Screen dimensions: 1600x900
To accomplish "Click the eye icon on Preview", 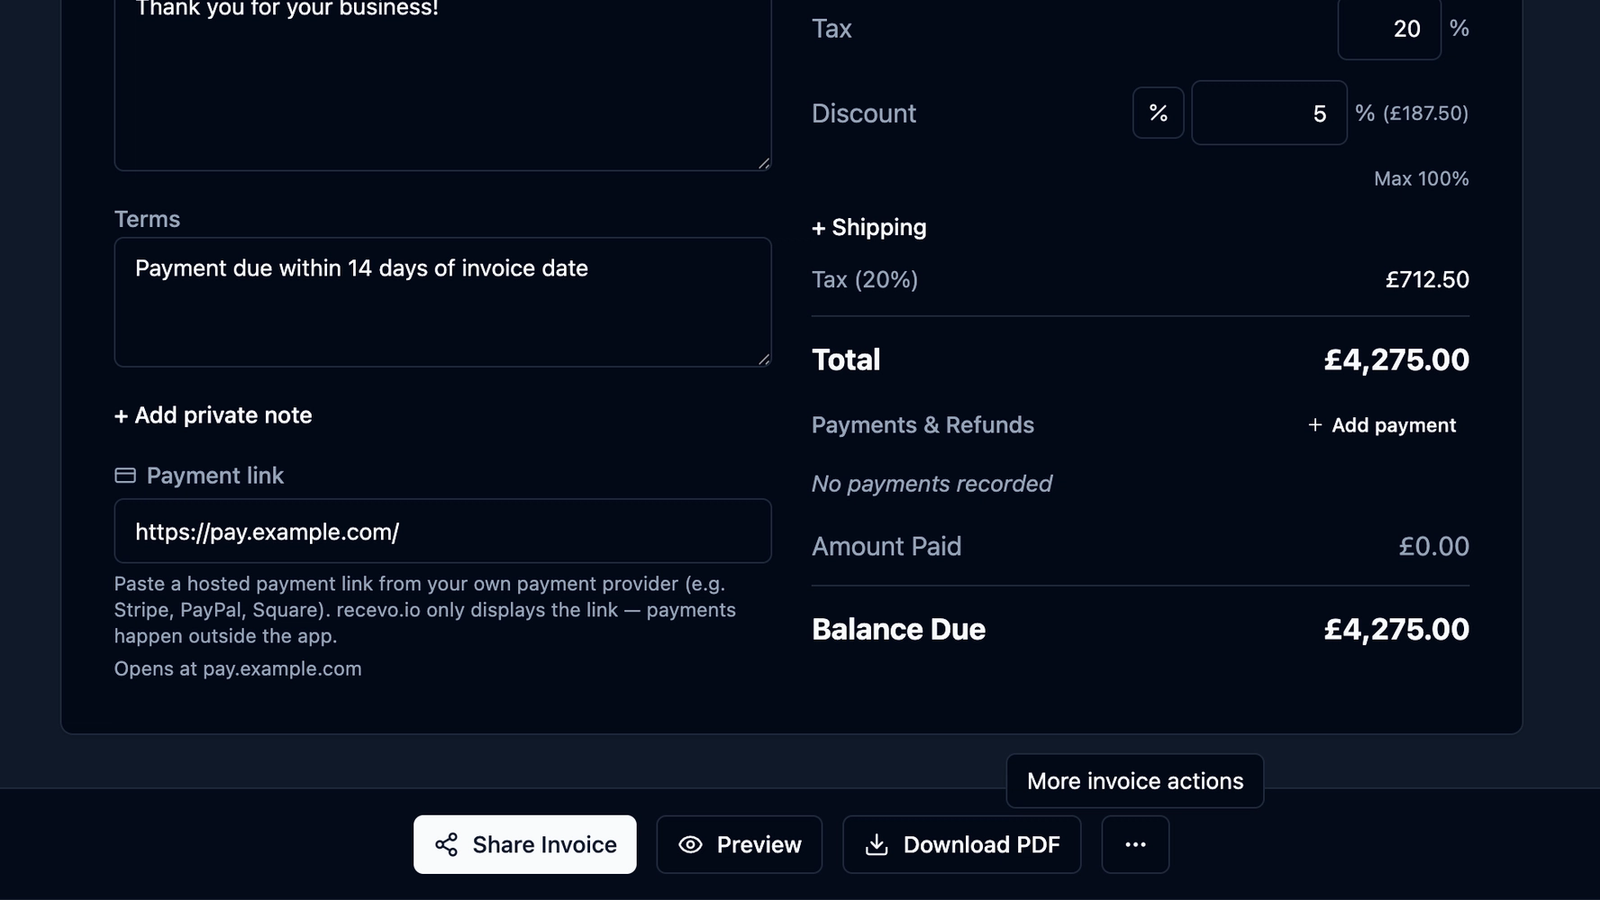I will 690,845.
